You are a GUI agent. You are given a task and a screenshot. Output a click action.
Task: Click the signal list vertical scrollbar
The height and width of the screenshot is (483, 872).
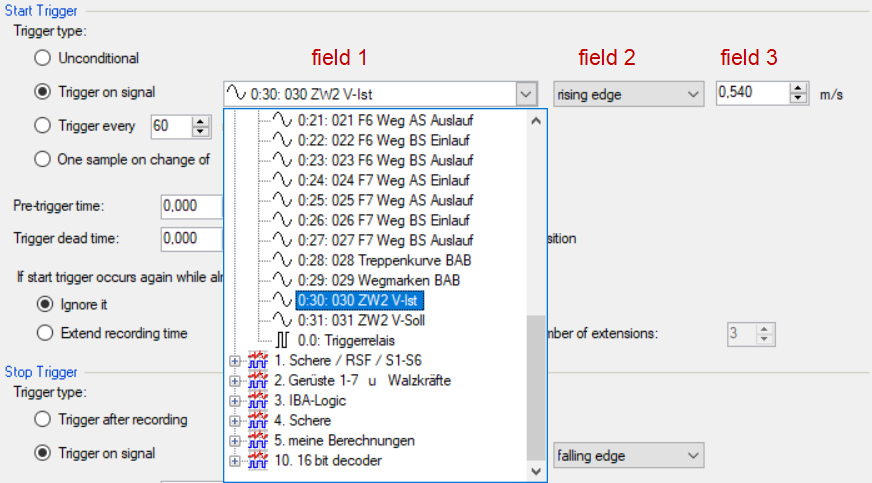536,250
